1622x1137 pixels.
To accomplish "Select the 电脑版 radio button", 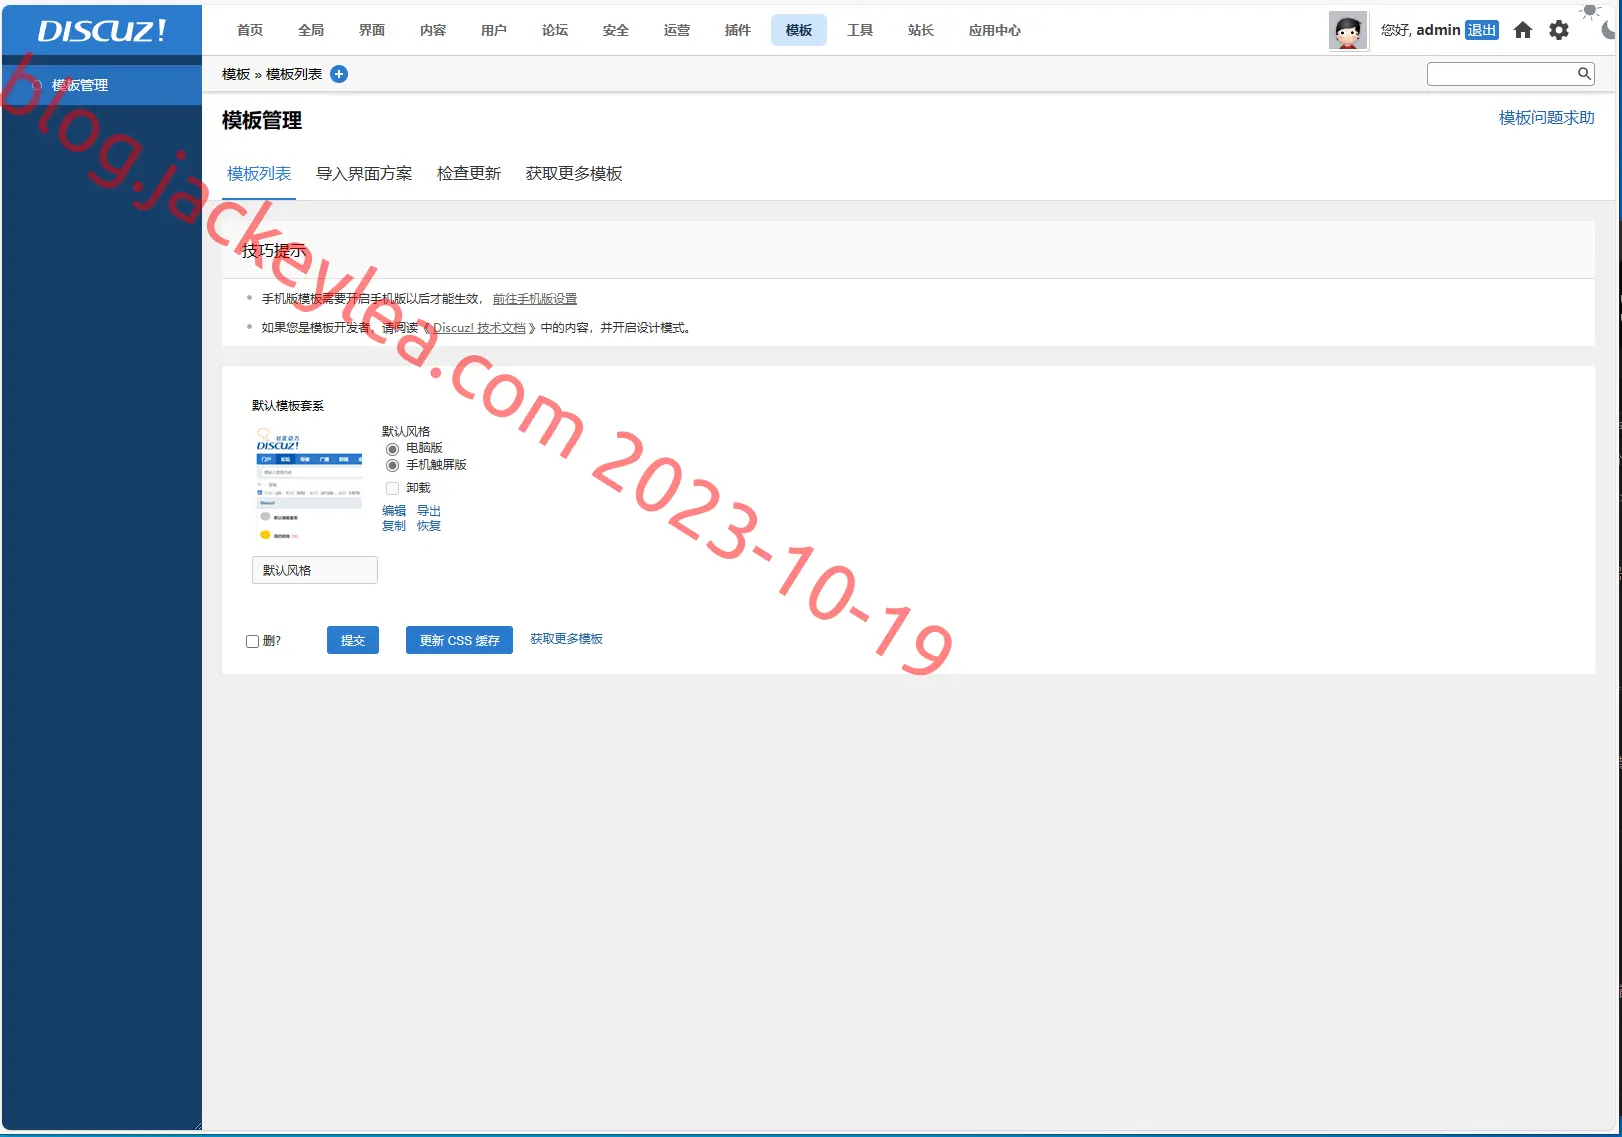I will [x=392, y=449].
